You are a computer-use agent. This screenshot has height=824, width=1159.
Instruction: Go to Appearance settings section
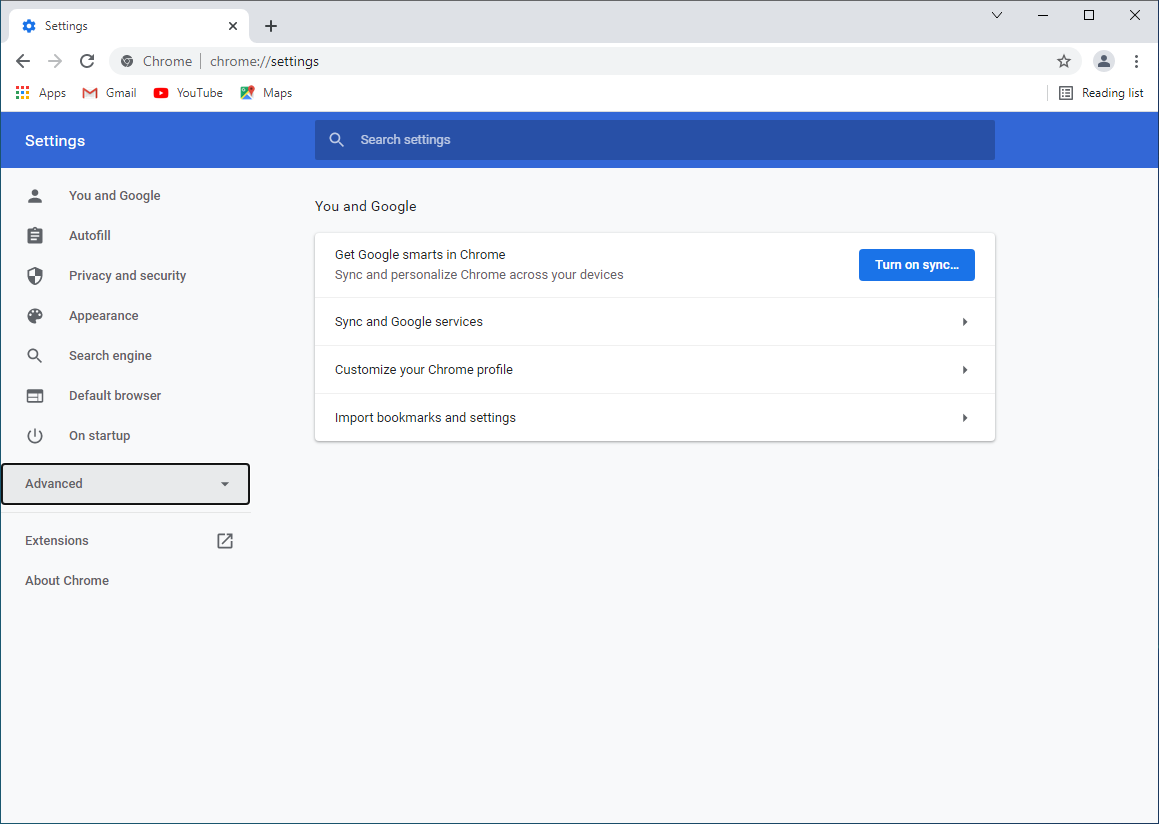pyautogui.click(x=103, y=316)
